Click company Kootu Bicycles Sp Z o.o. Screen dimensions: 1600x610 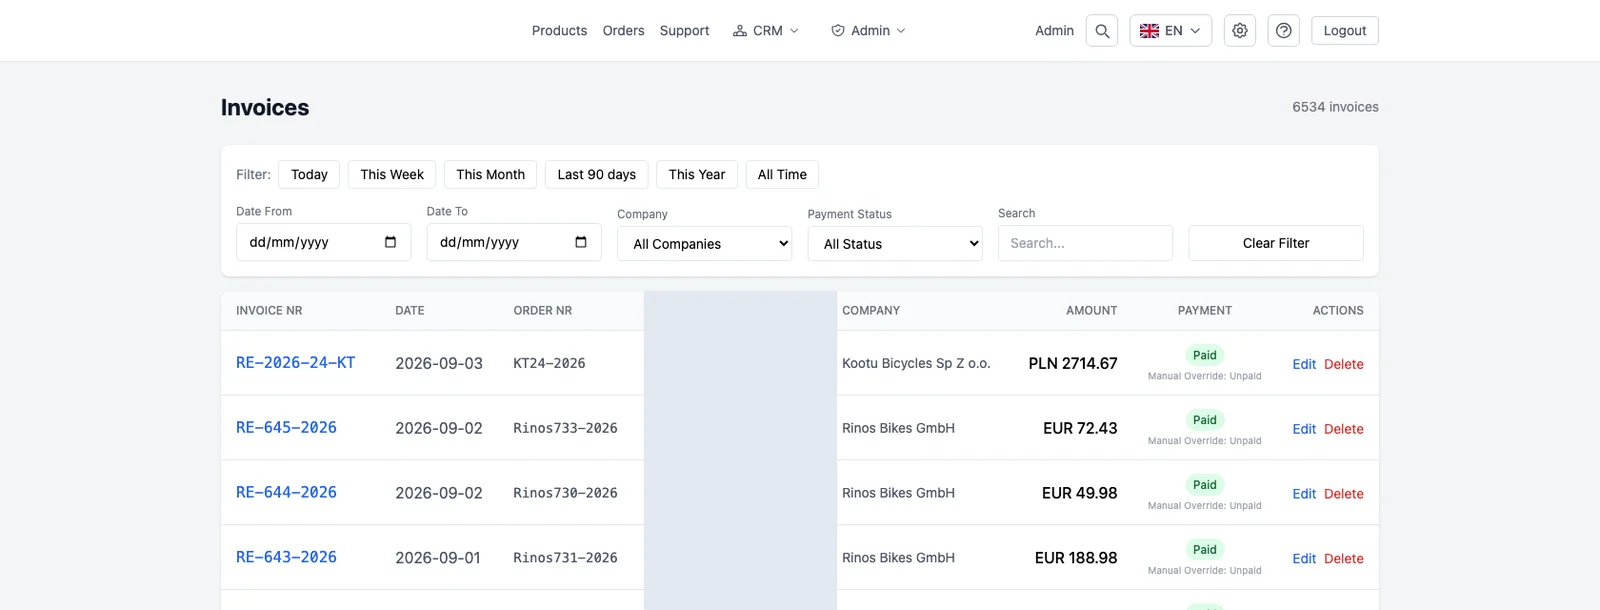click(x=916, y=364)
